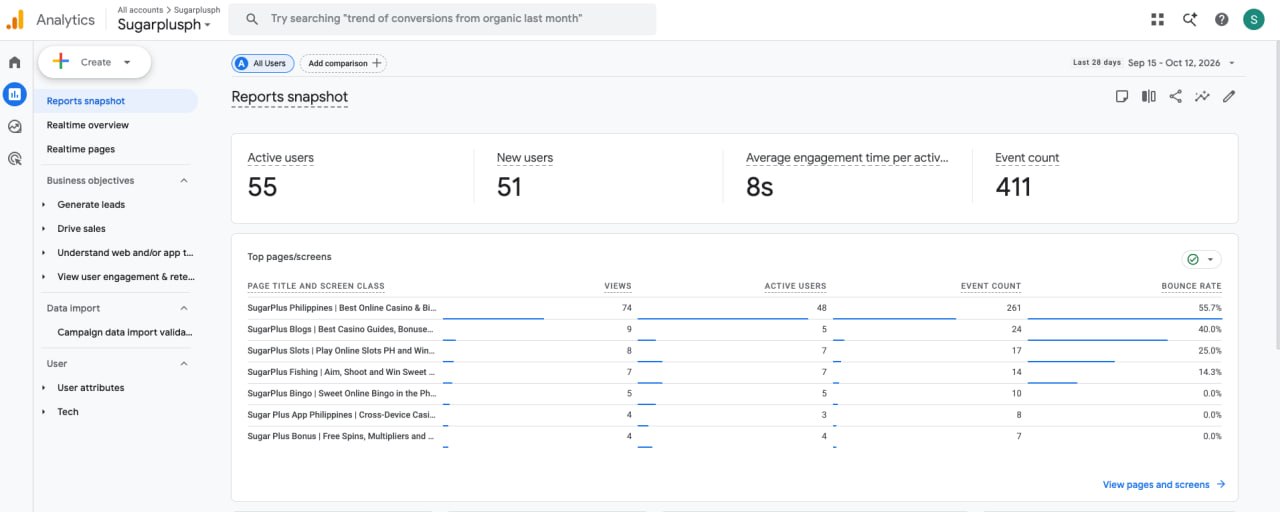Open the Sugarplusph property selector
Image resolution: width=1280 pixels, height=512 pixels.
click(164, 25)
